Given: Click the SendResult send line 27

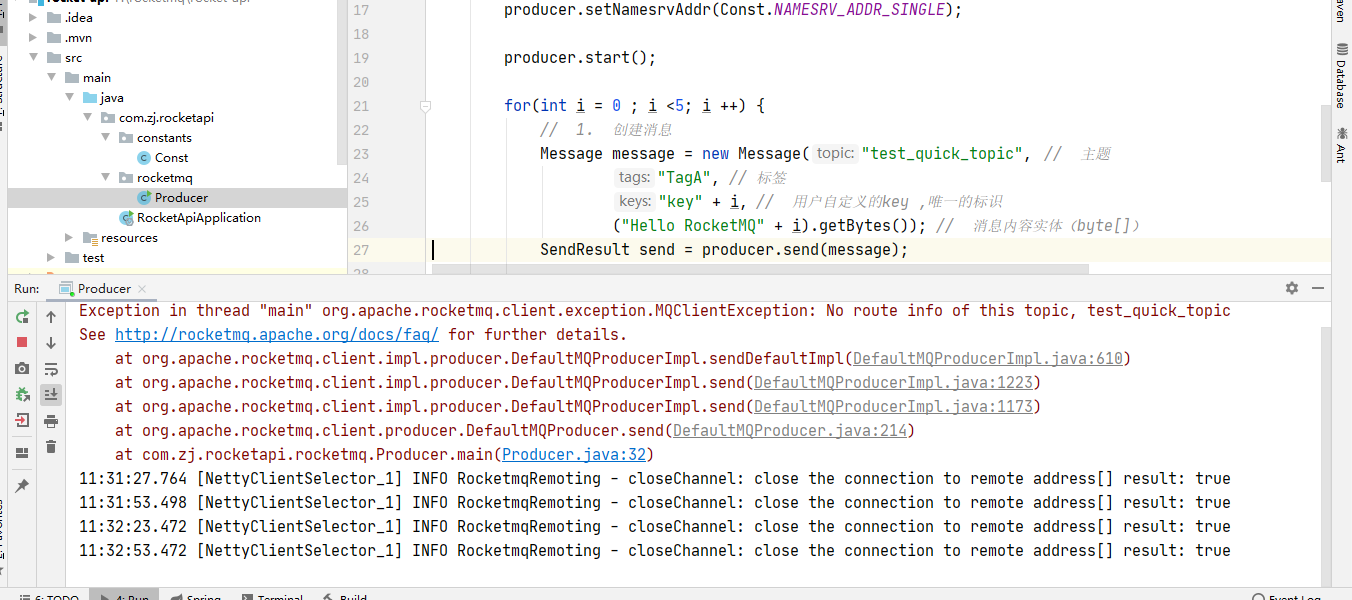Looking at the screenshot, I should 724,250.
